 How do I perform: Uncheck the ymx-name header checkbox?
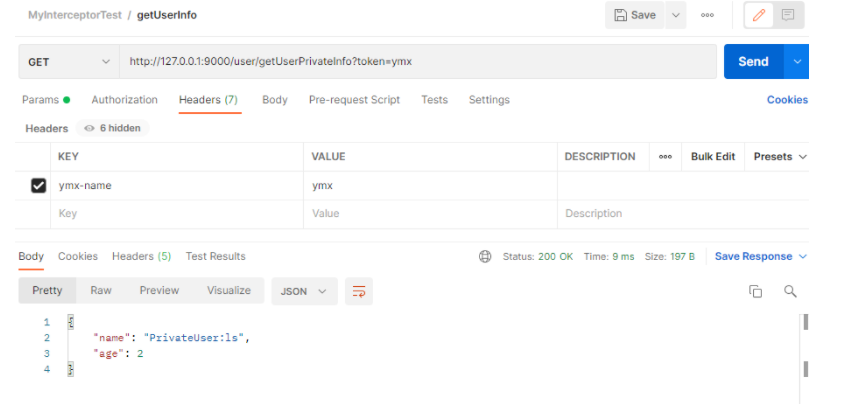[x=38, y=186]
